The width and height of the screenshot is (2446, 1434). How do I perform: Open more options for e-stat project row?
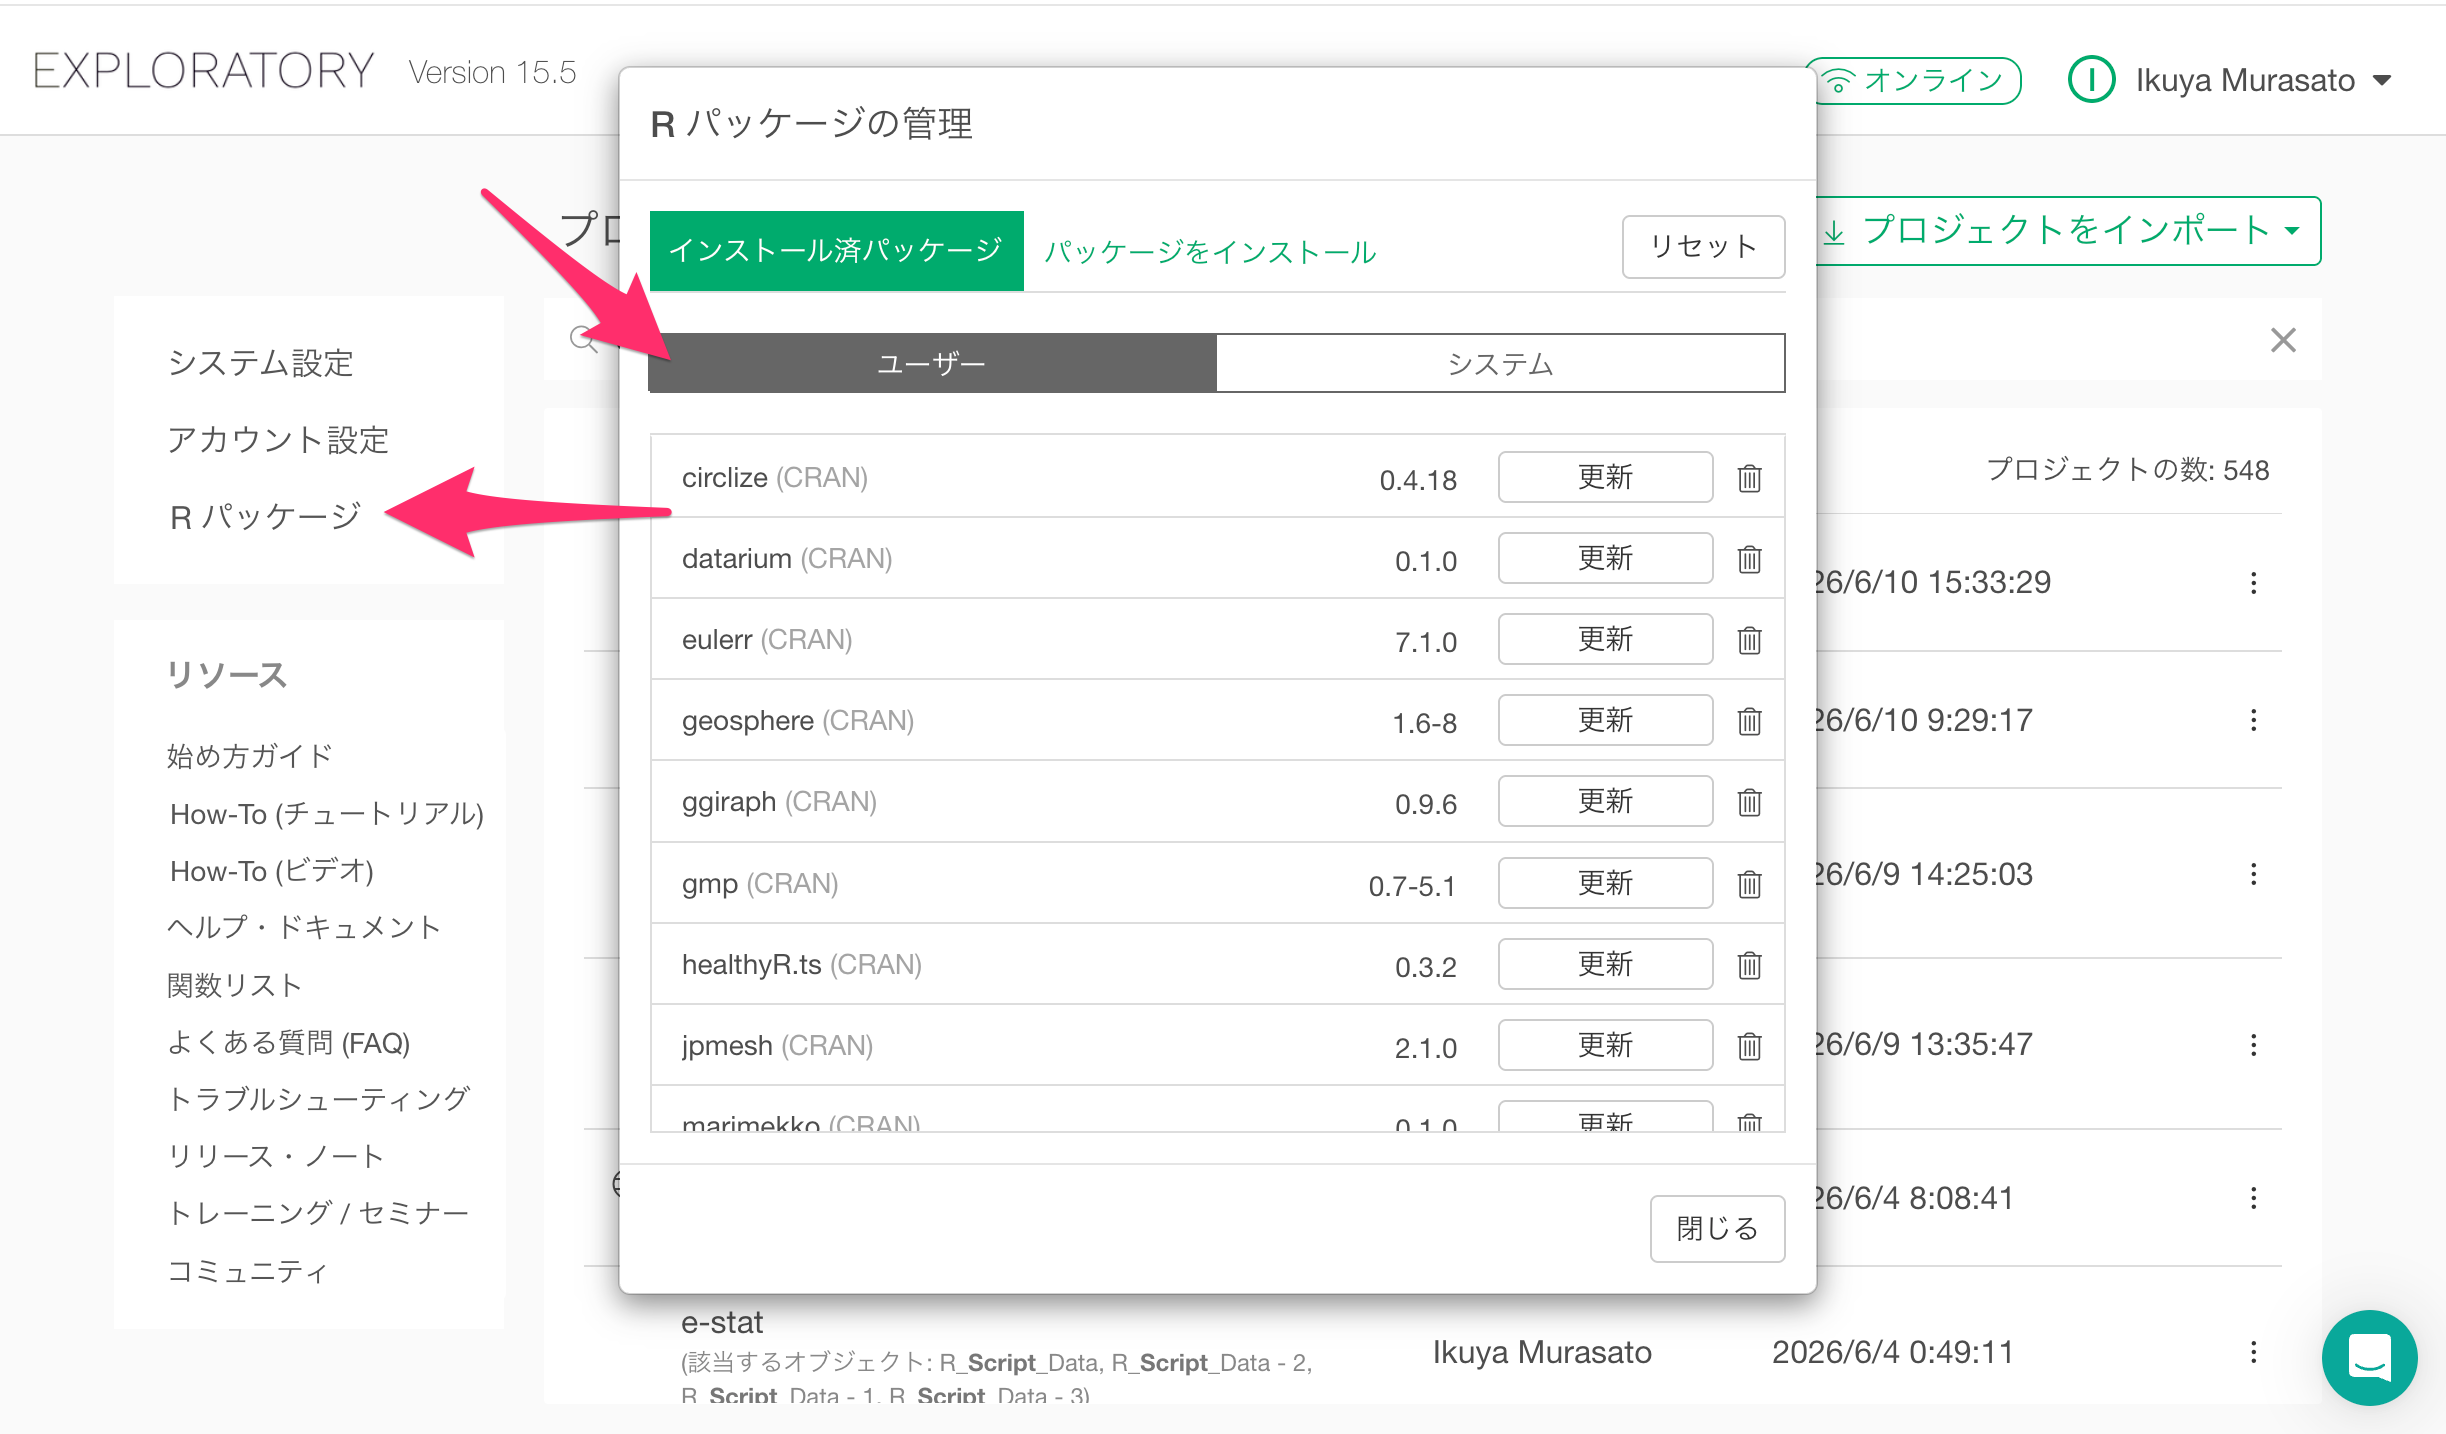[x=2253, y=1352]
